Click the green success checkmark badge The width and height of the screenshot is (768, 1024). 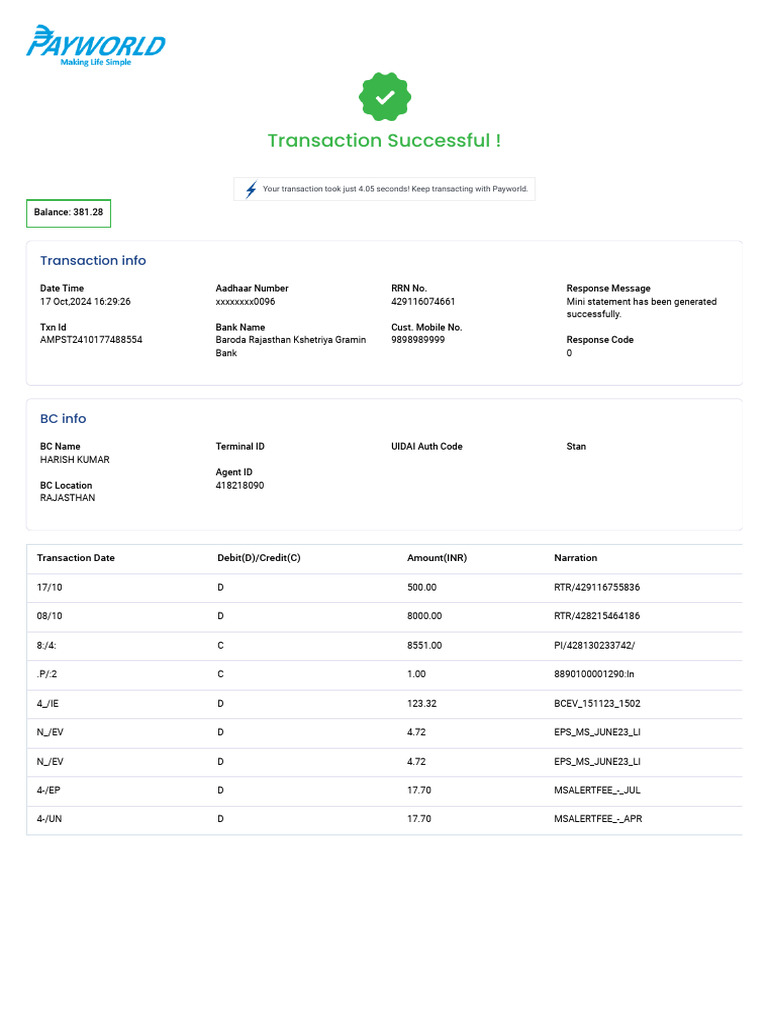385,97
